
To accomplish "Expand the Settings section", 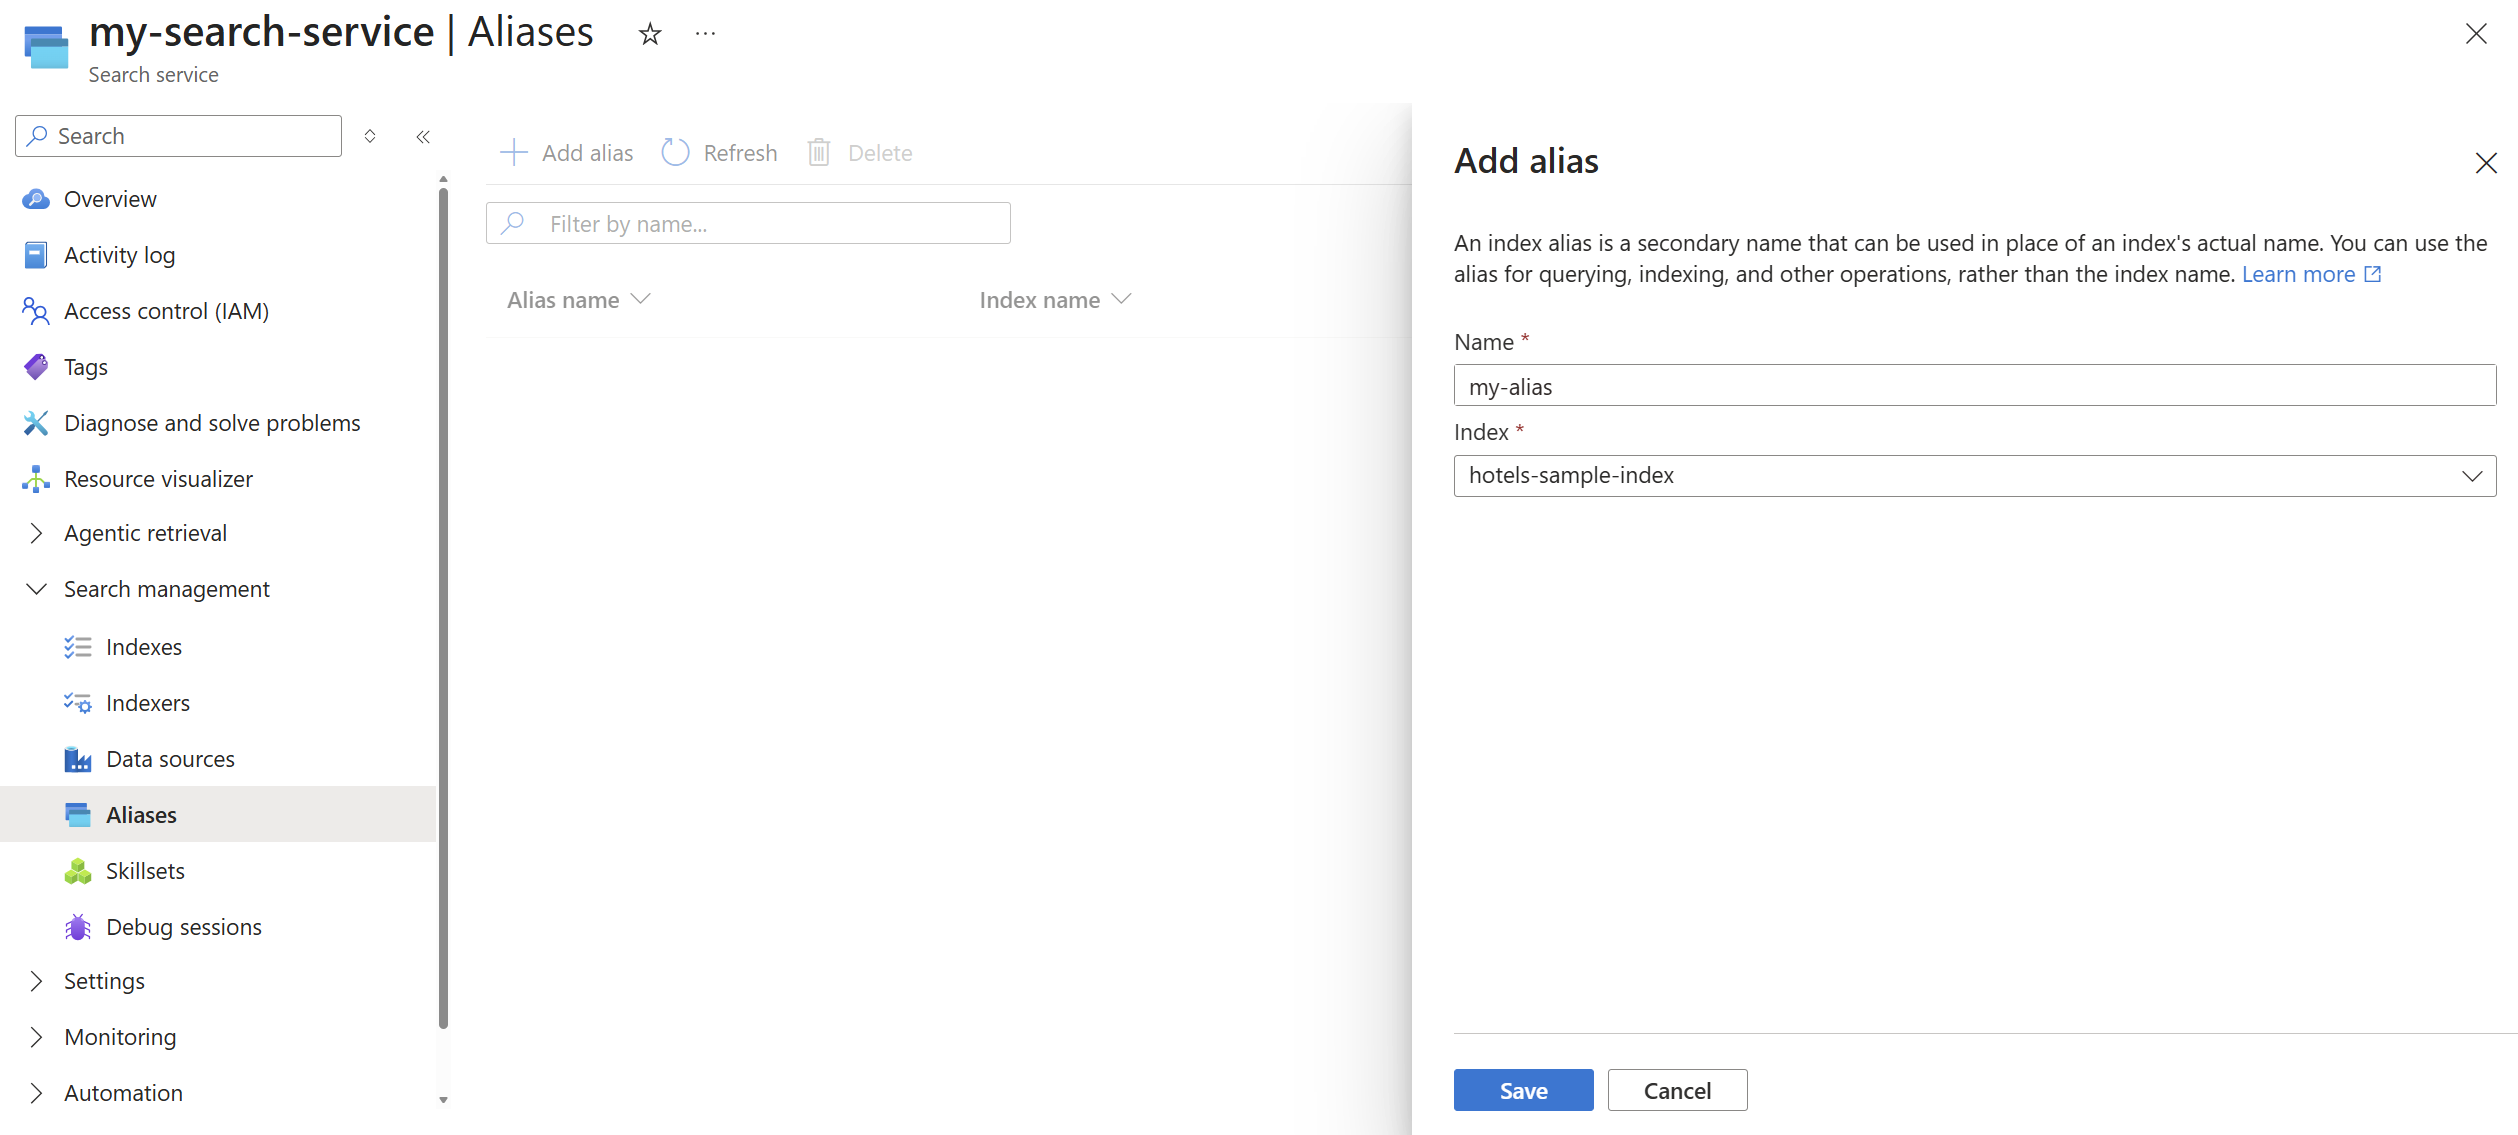I will click(x=36, y=981).
